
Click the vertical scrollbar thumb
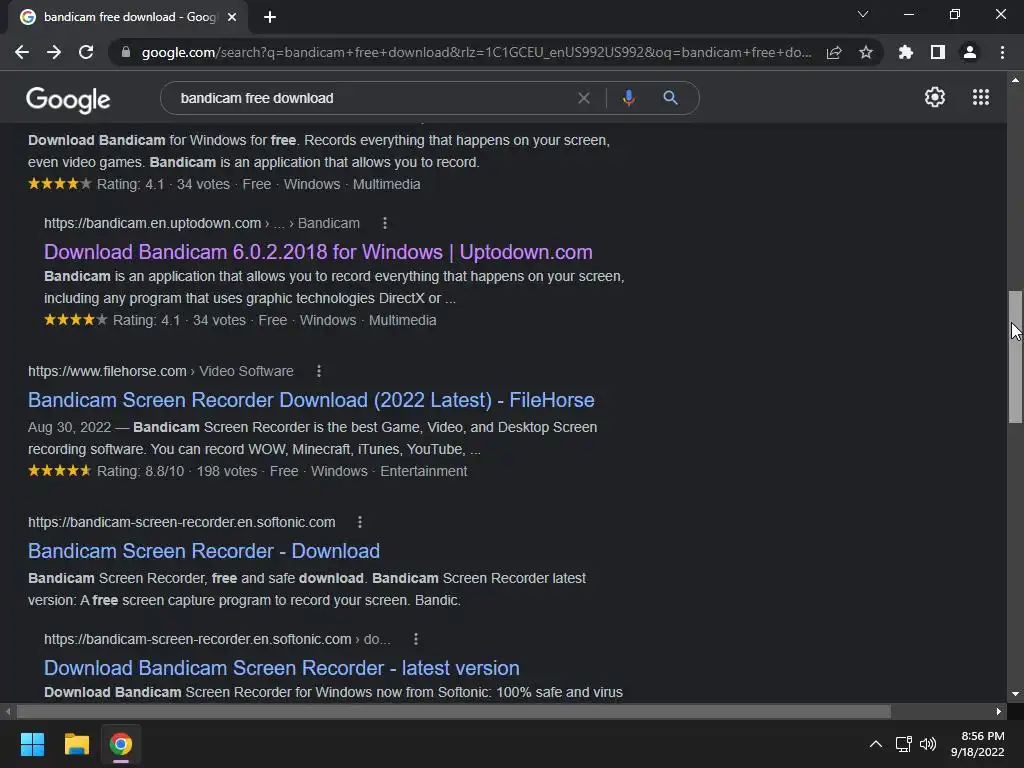point(1015,357)
